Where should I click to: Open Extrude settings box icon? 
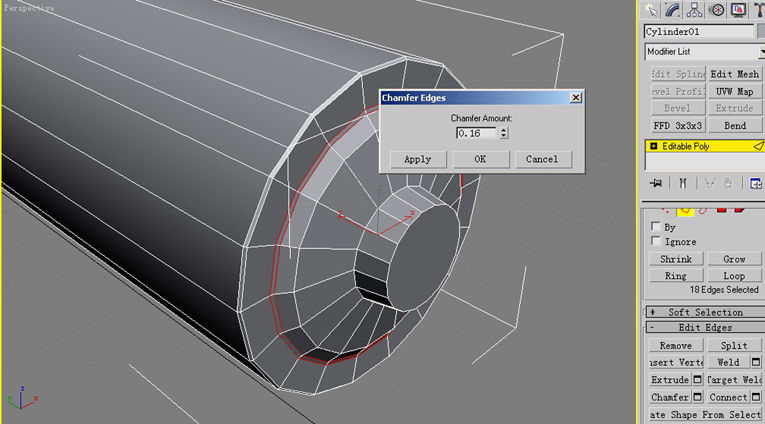[698, 379]
